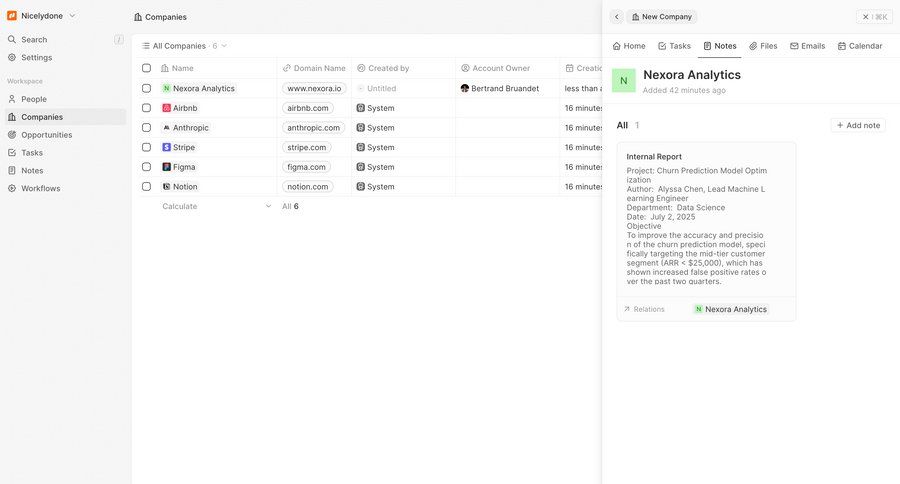The image size is (900, 484).
Task: Switch to the Home tab
Action: [629, 46]
